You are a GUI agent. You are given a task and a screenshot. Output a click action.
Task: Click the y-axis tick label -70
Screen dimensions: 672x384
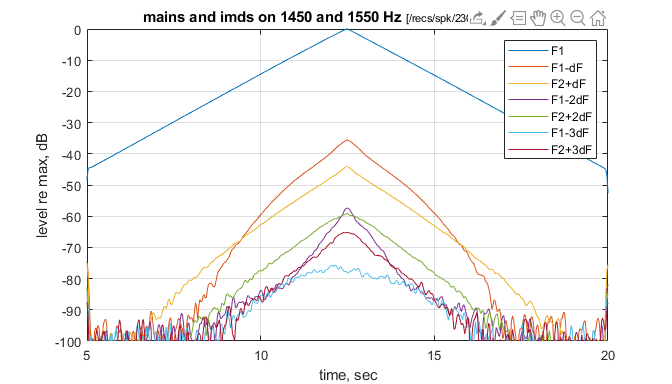click(x=72, y=248)
